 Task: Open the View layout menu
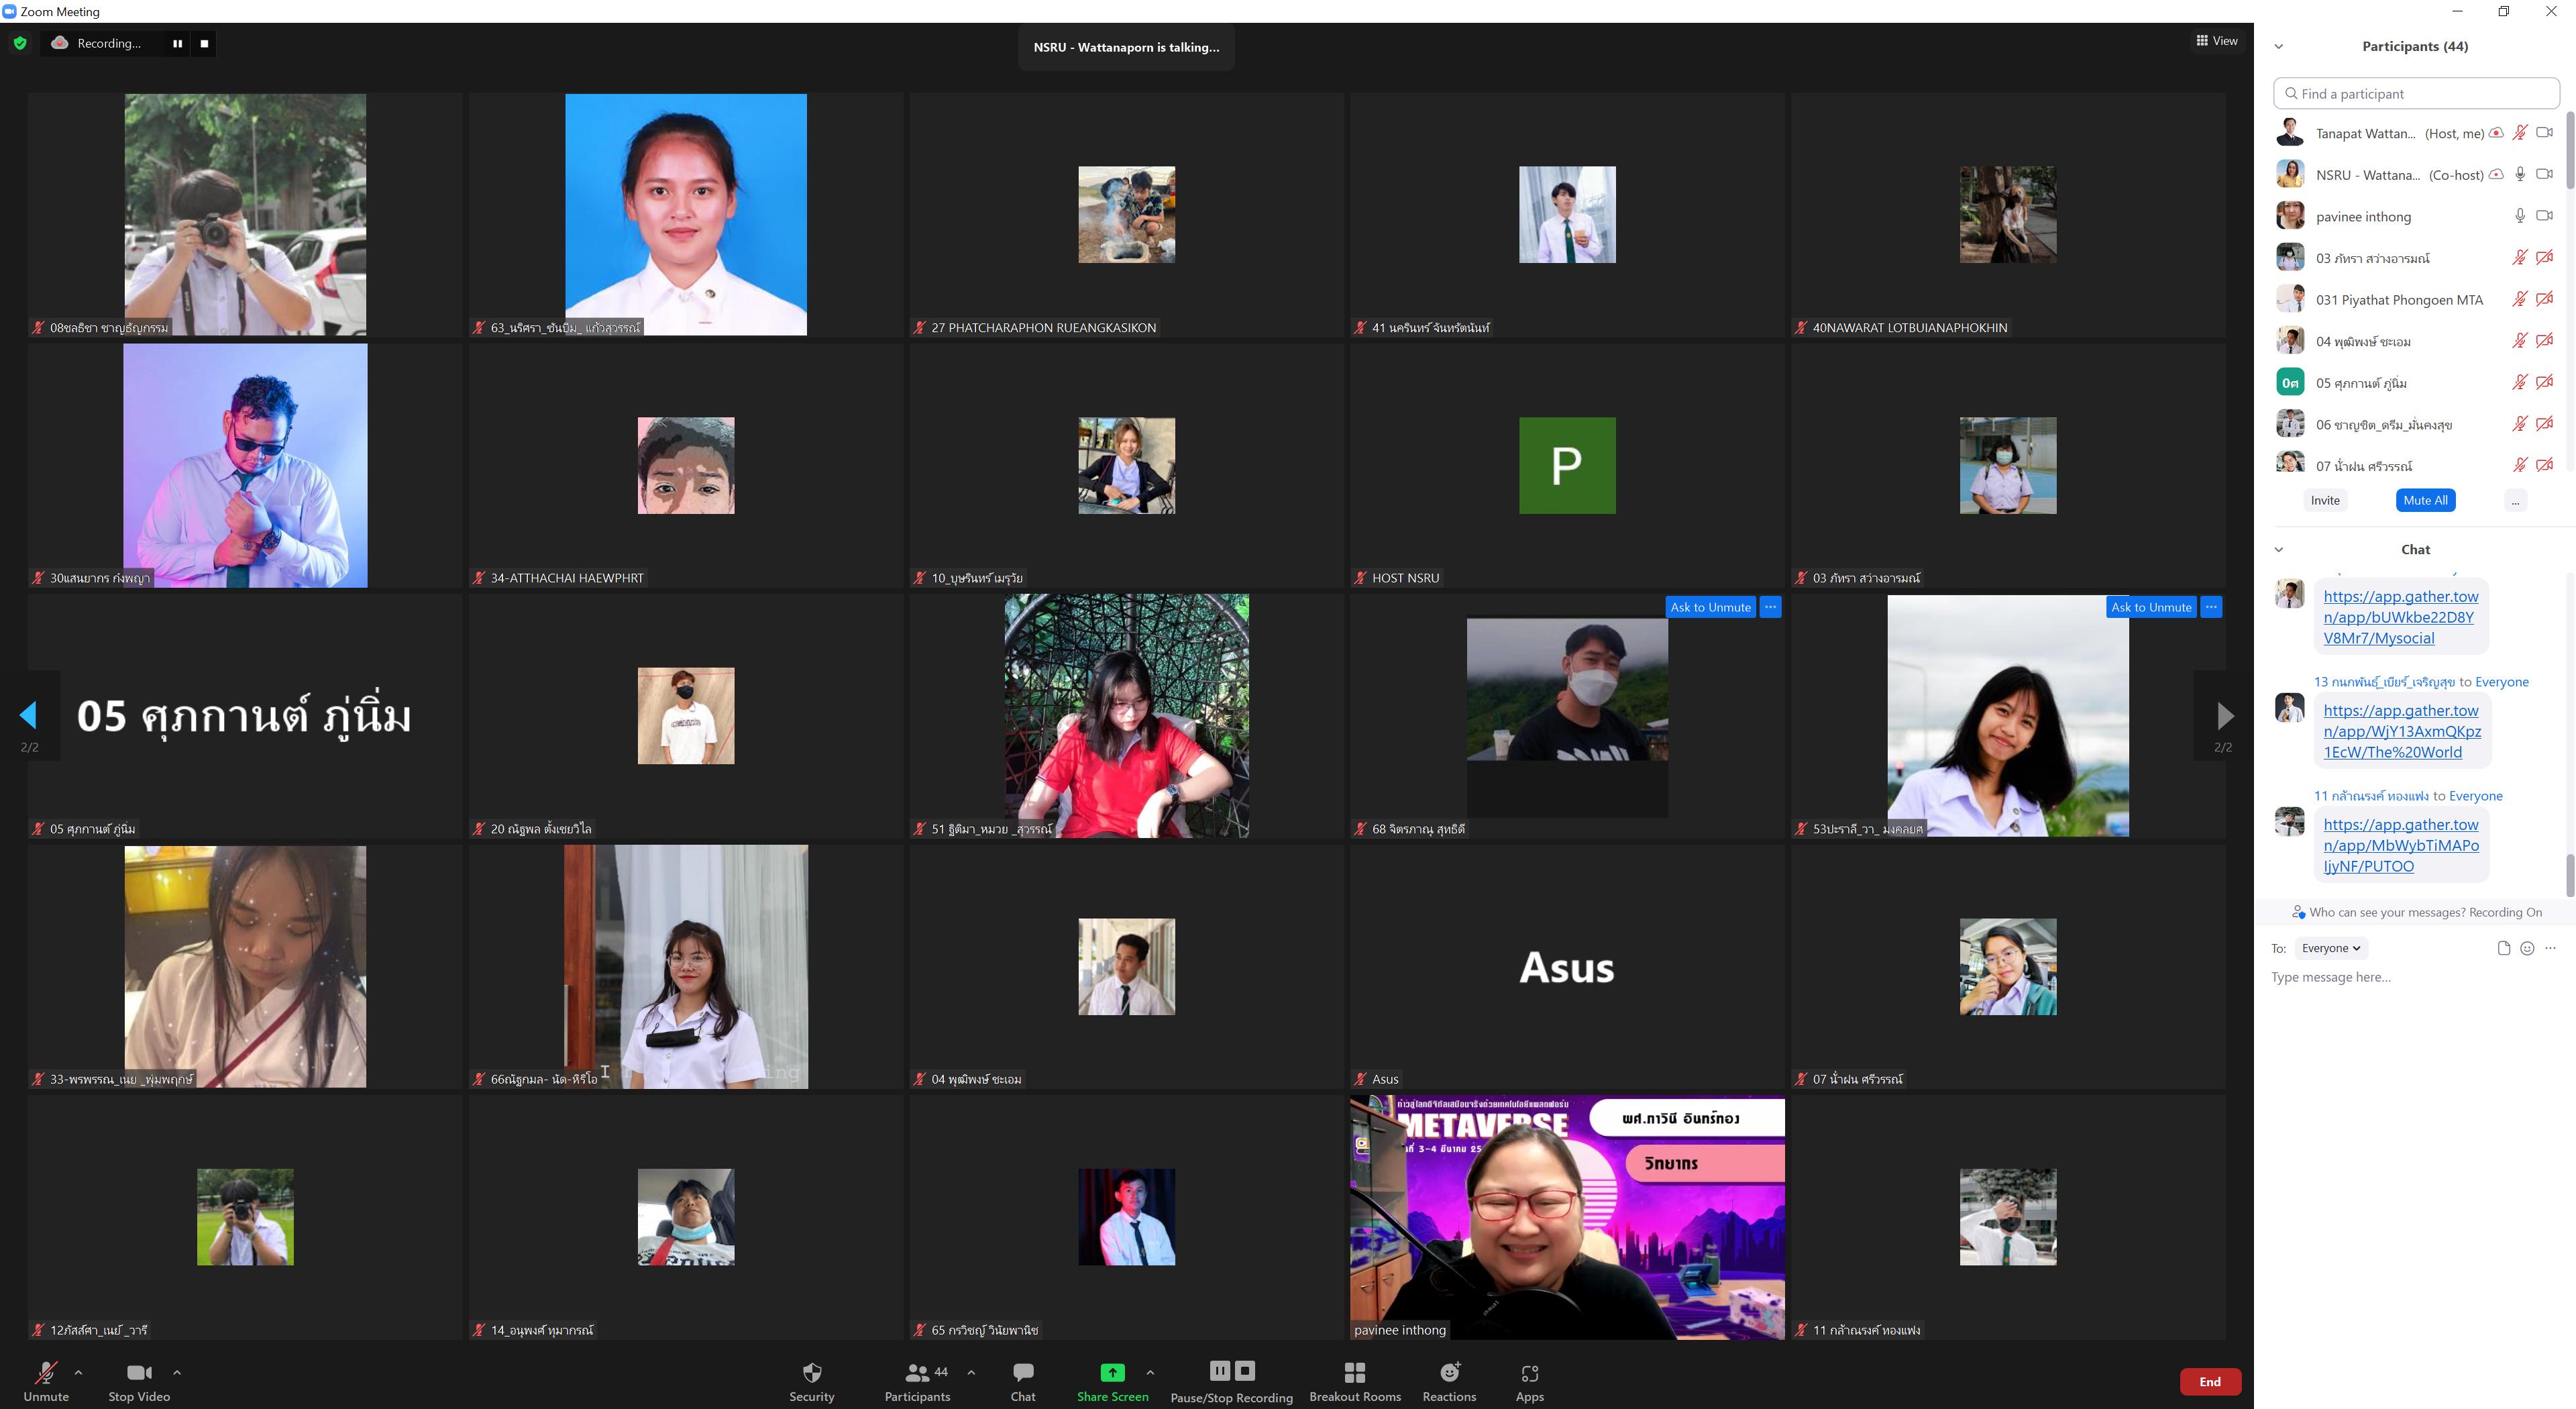point(2216,41)
